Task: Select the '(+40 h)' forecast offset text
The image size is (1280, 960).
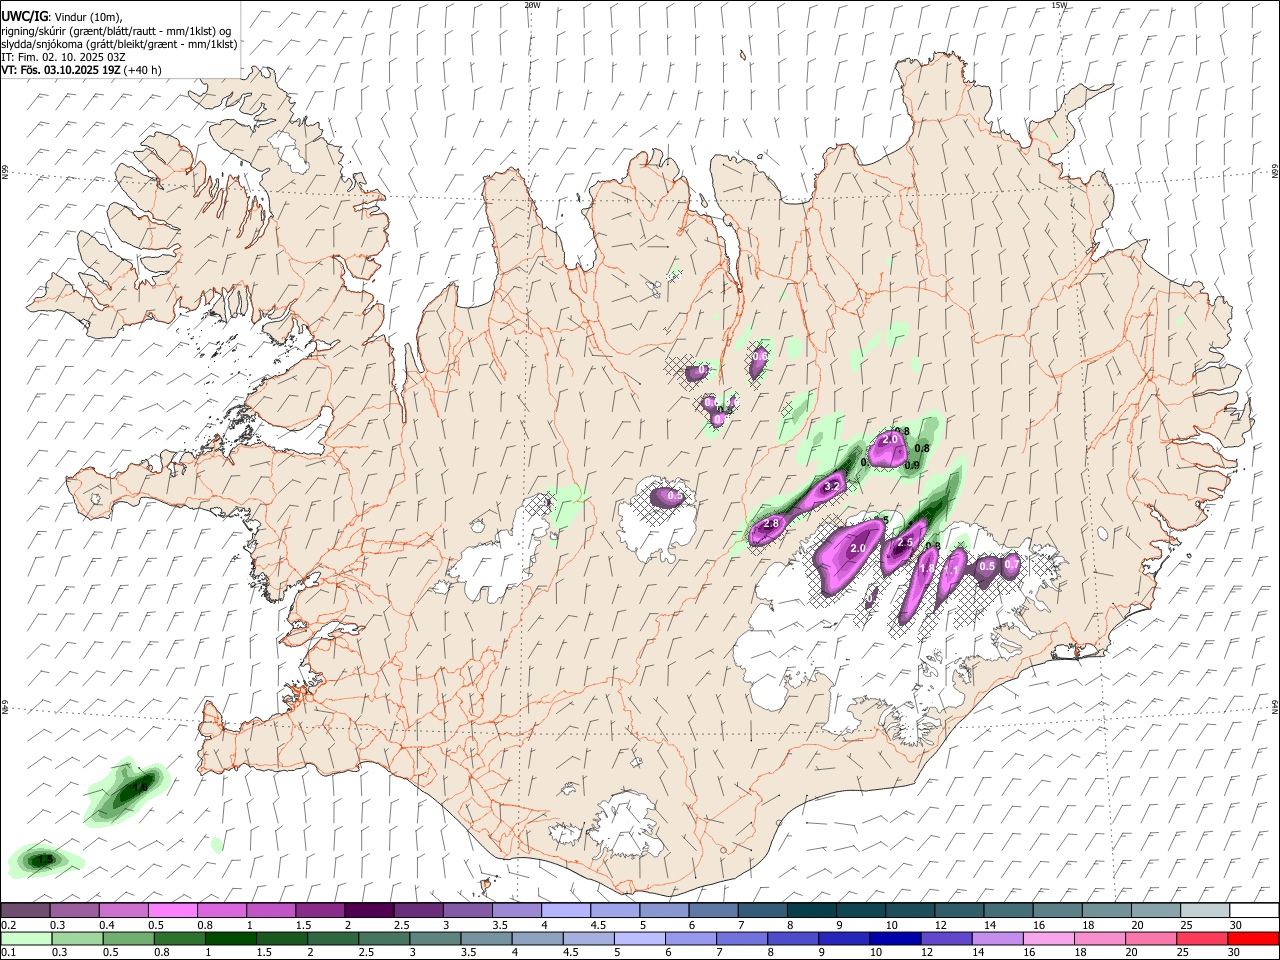Action: 143,70
